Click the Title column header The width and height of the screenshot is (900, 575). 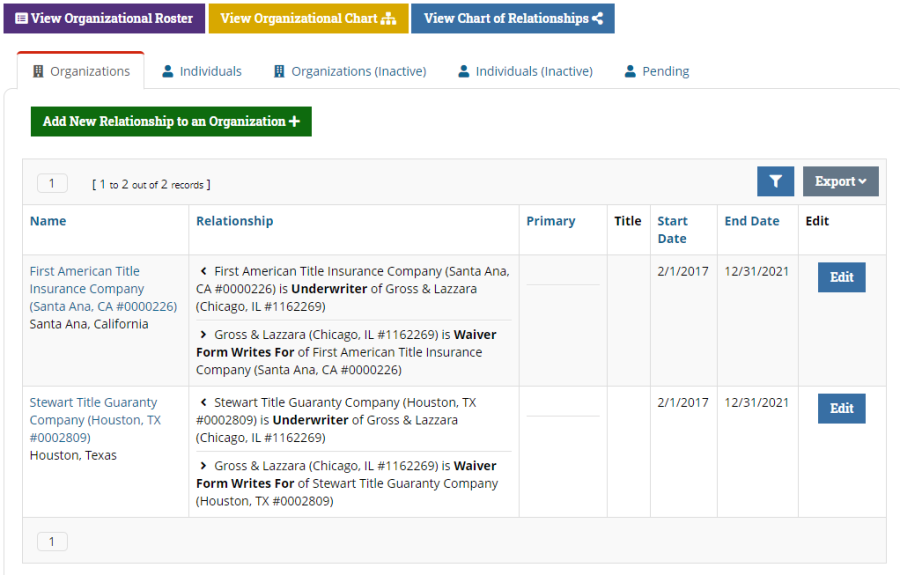point(627,221)
